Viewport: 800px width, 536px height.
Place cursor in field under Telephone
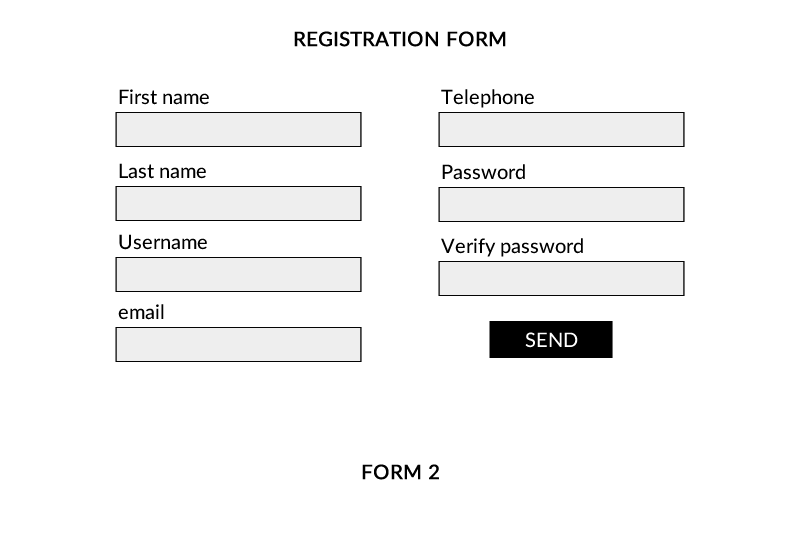561,130
